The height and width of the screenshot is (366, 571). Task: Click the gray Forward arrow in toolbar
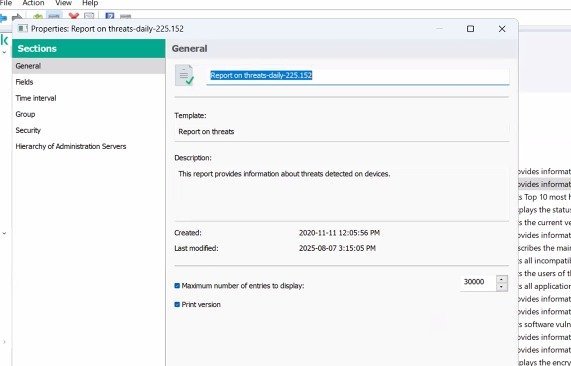tap(17, 17)
